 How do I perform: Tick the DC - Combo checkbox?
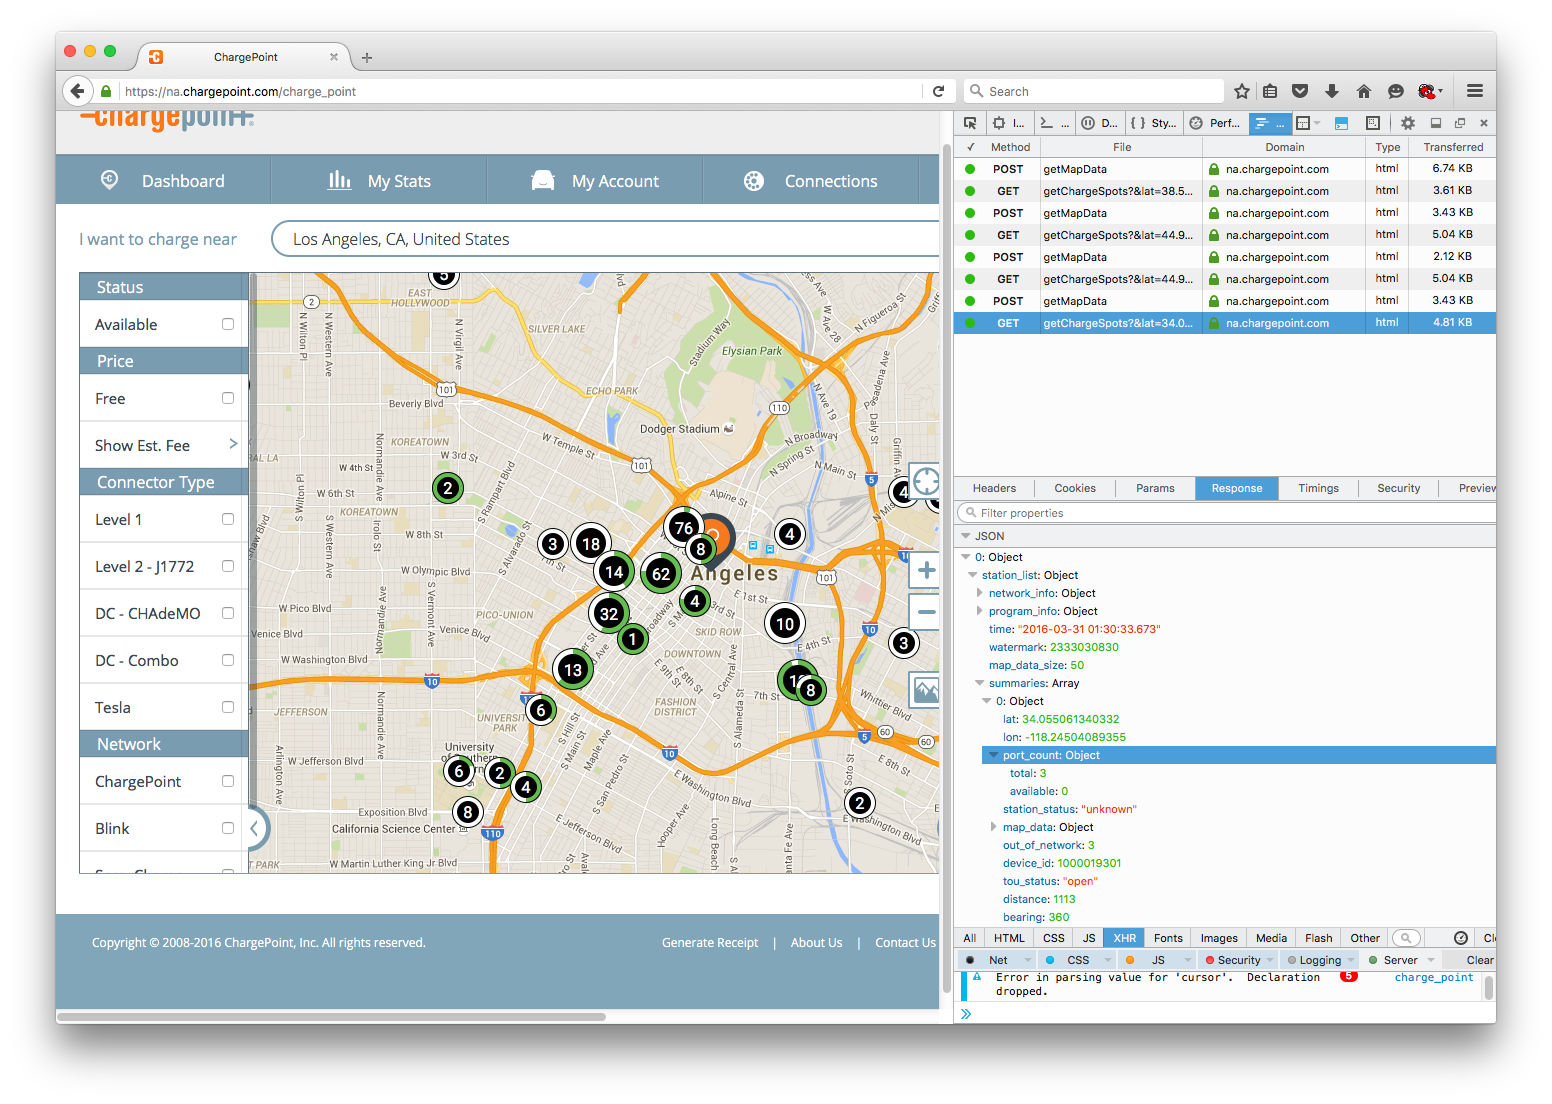[x=228, y=660]
